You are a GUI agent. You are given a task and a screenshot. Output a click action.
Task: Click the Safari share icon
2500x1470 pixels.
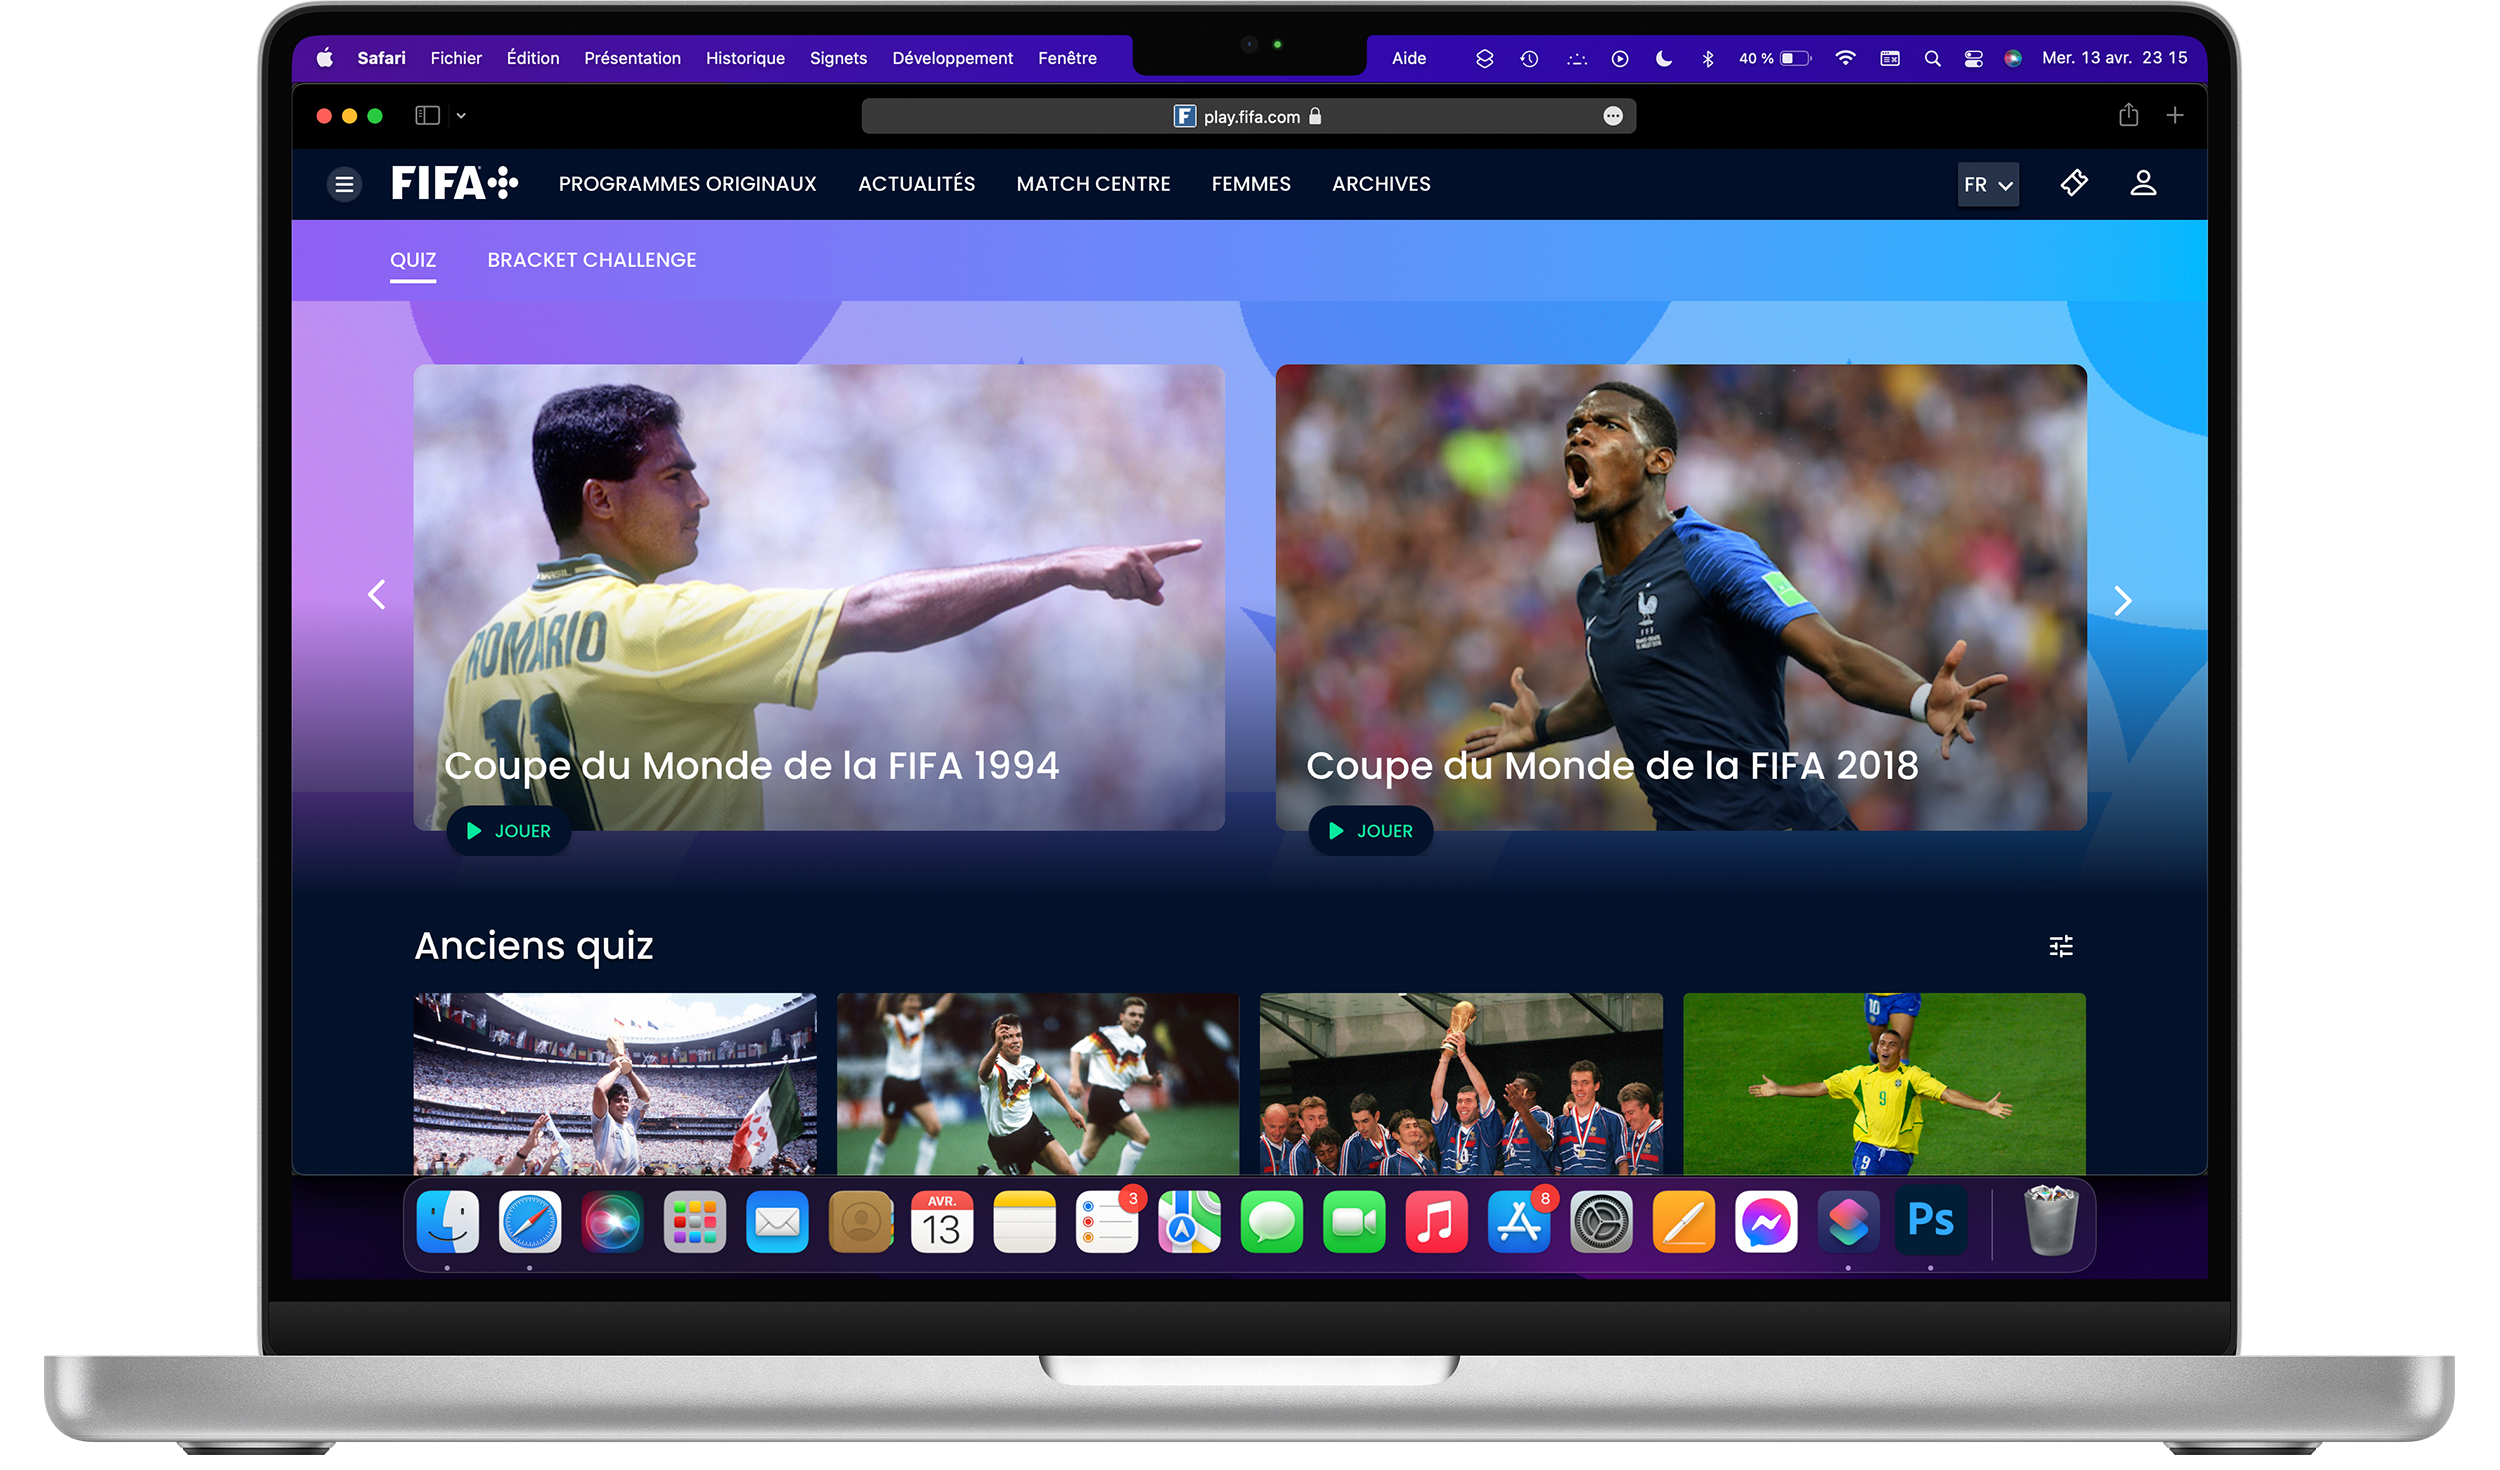tap(2128, 115)
